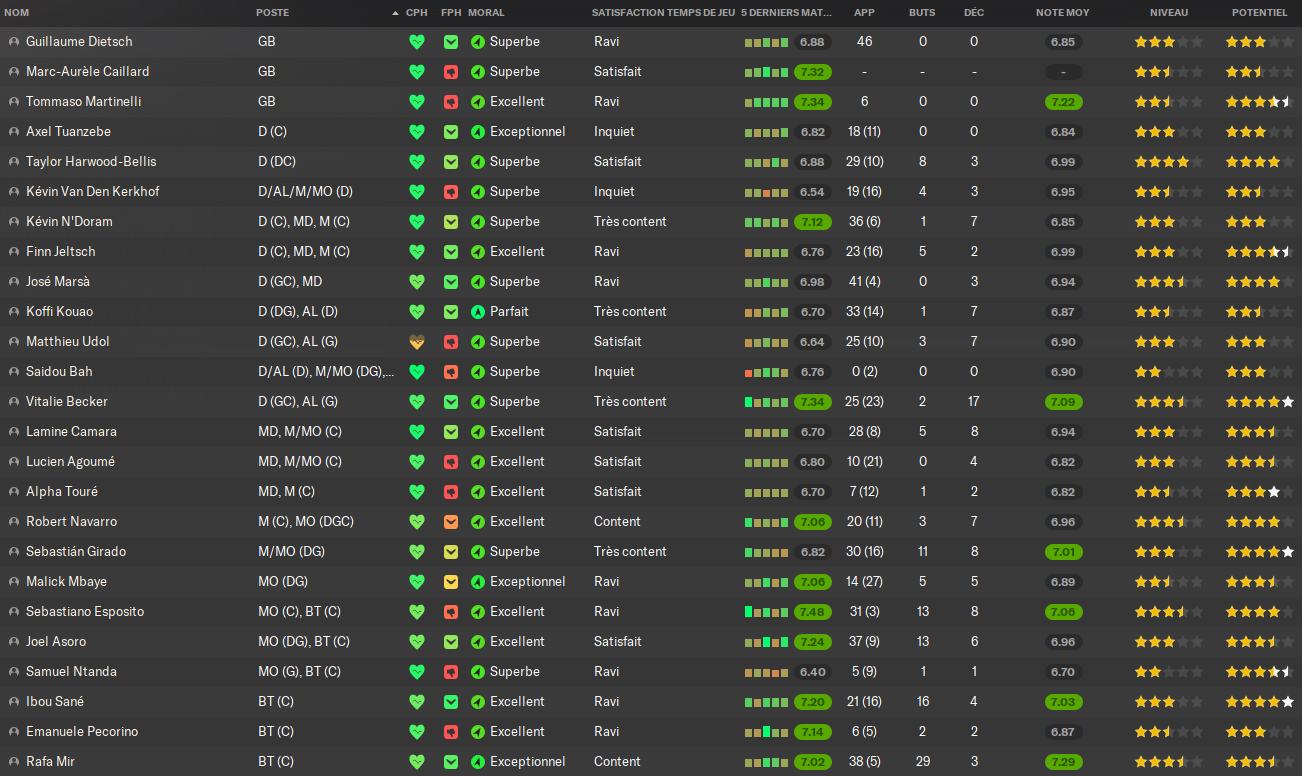Click the player info icon beside Vitalie Becker
1302x776 pixels.
14,402
